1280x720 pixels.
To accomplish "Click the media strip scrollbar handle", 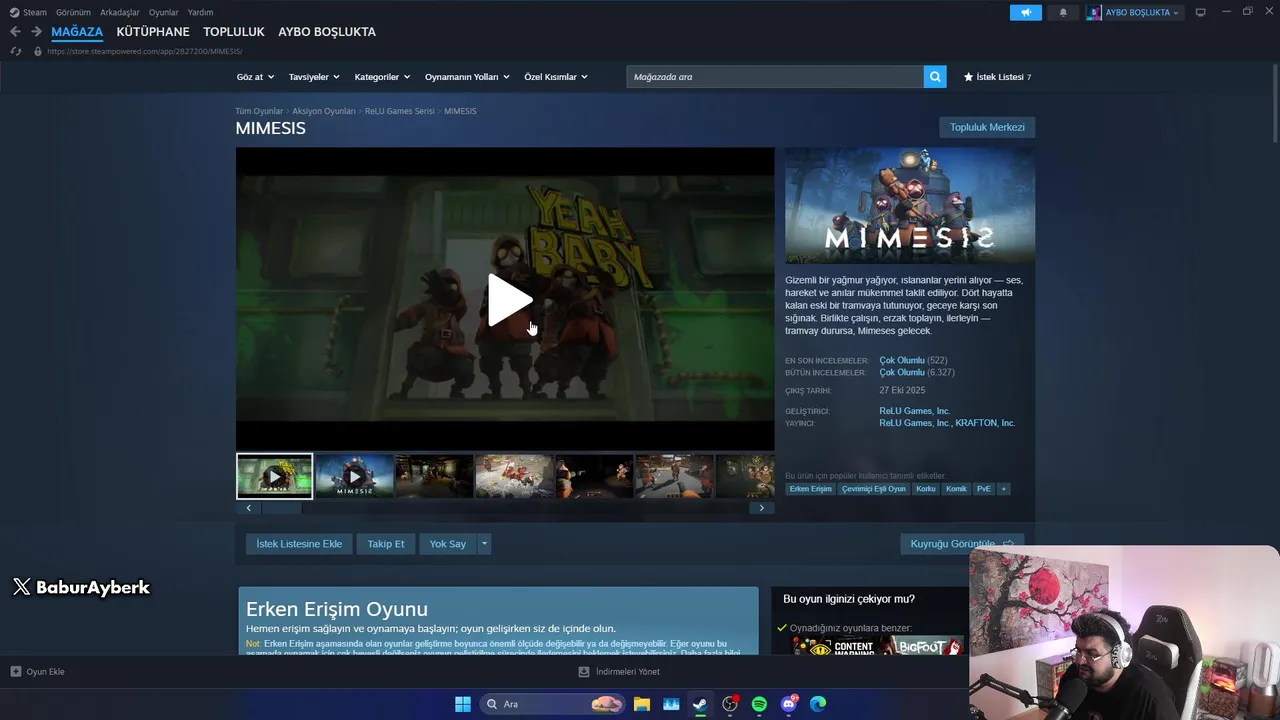I will tap(281, 508).
